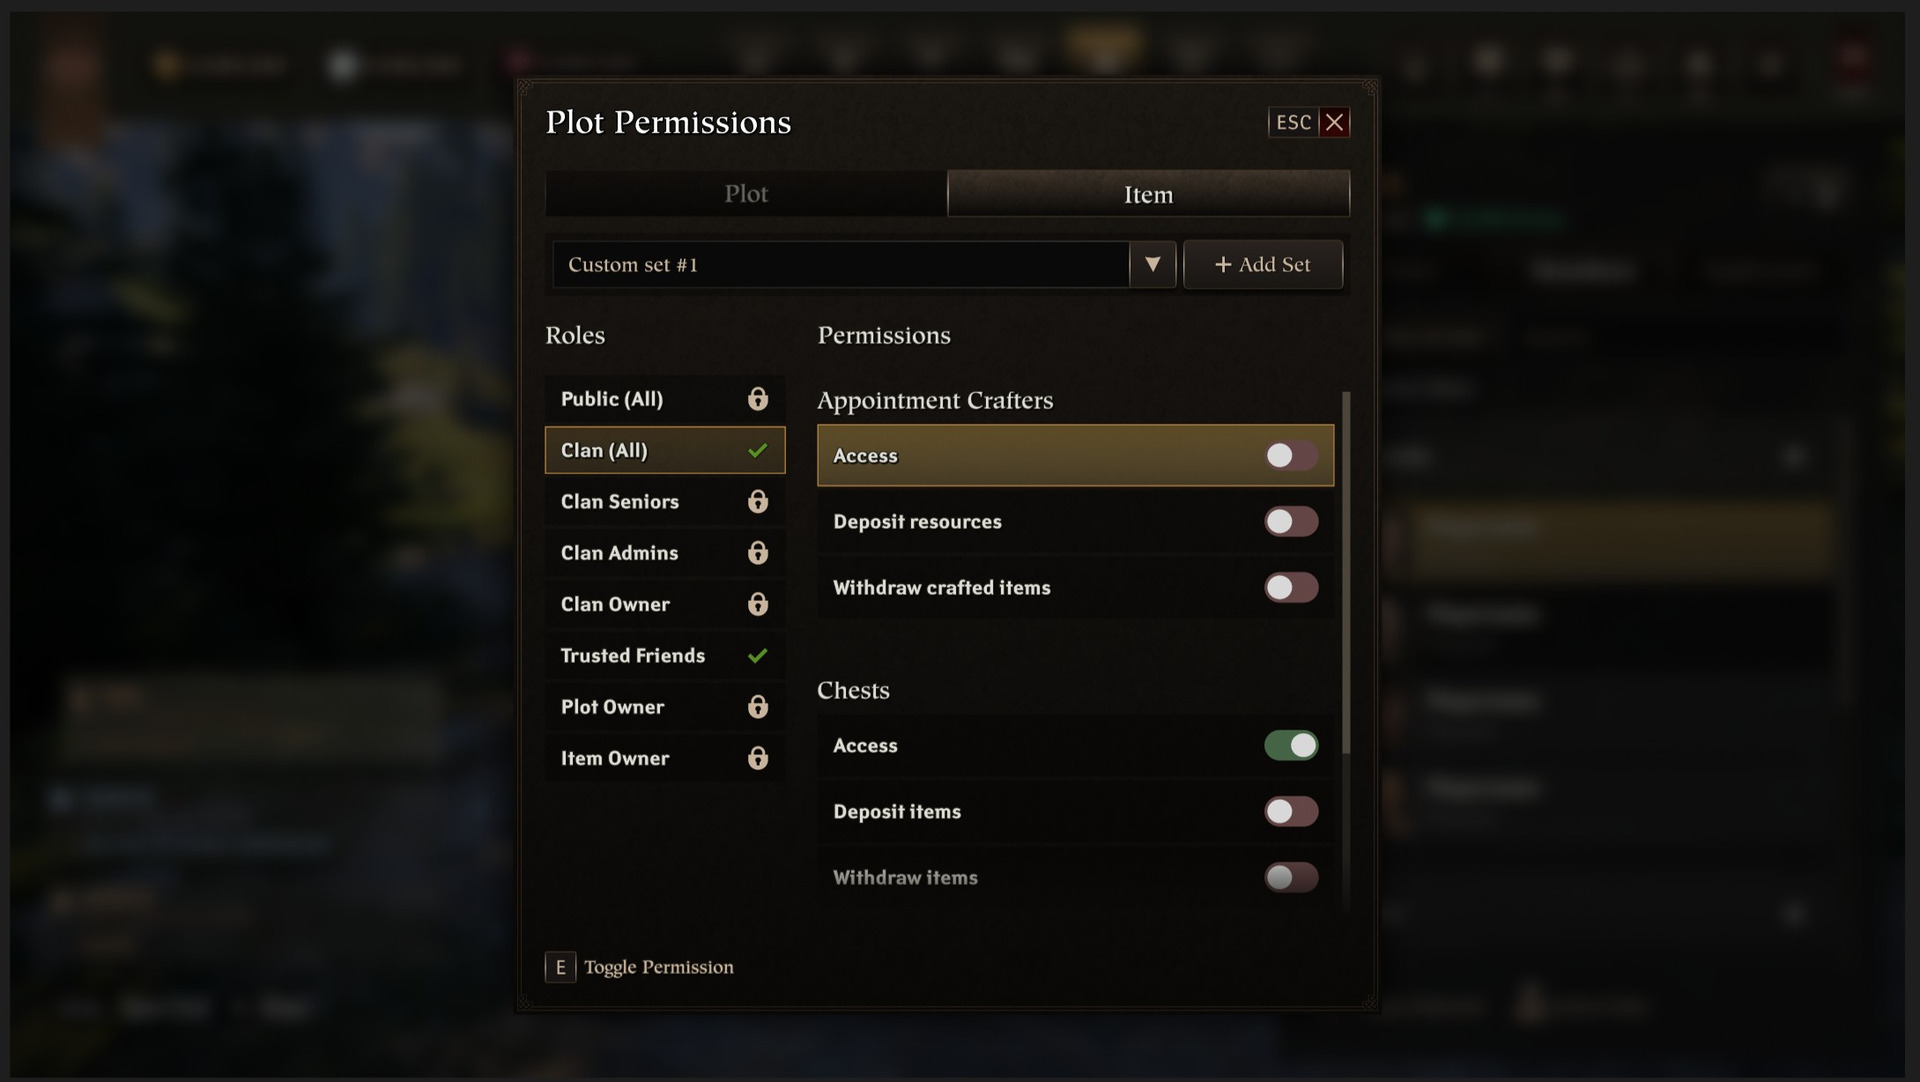This screenshot has width=1920, height=1082.
Task: Close the dialog with the X button
Action: click(x=1334, y=123)
